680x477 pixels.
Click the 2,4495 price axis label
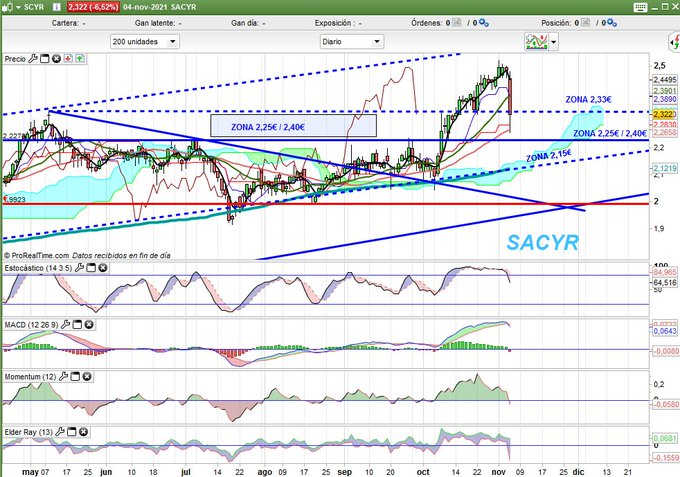tap(664, 80)
